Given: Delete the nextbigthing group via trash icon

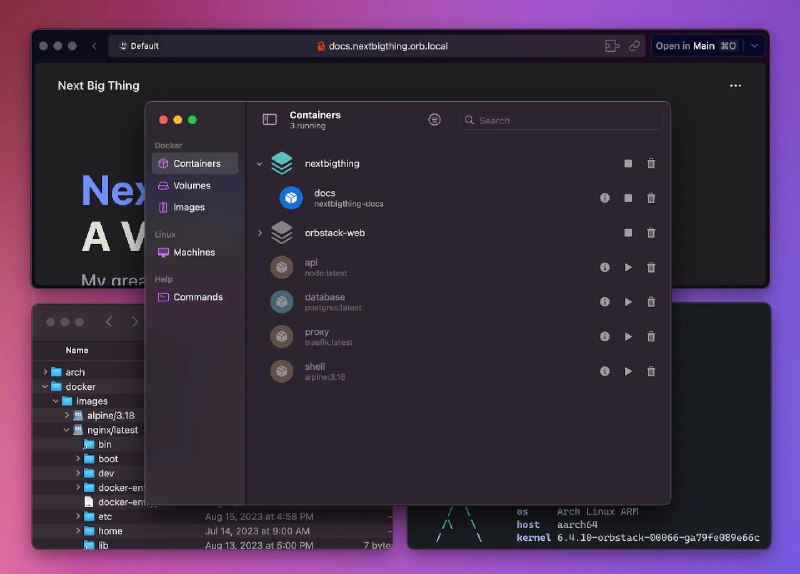Looking at the screenshot, I should (651, 164).
